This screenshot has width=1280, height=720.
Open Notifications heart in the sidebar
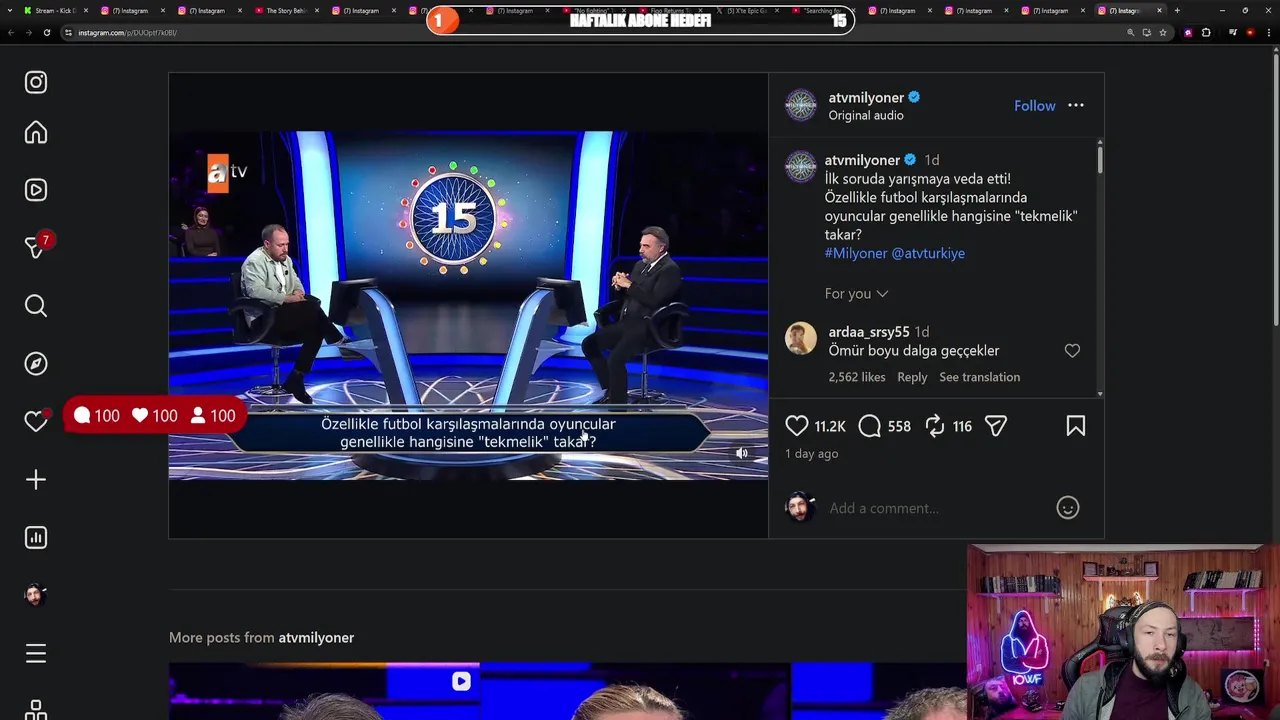coord(36,422)
